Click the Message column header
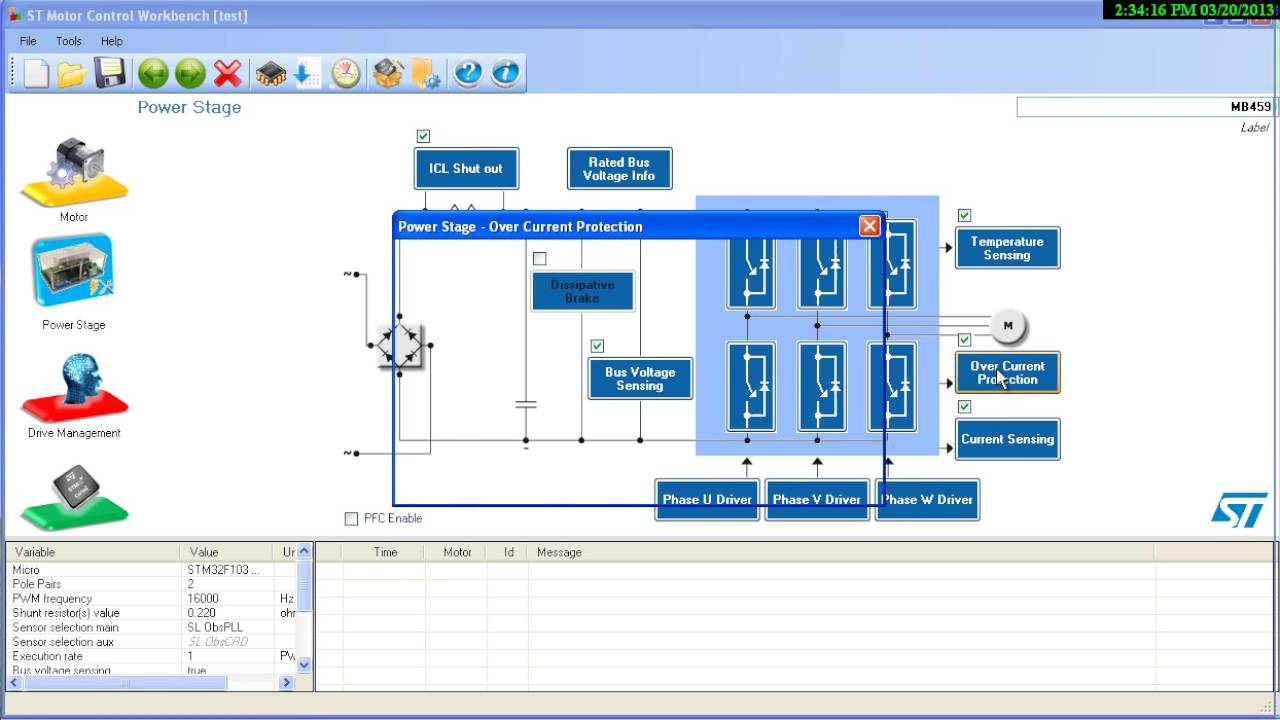 [x=841, y=552]
